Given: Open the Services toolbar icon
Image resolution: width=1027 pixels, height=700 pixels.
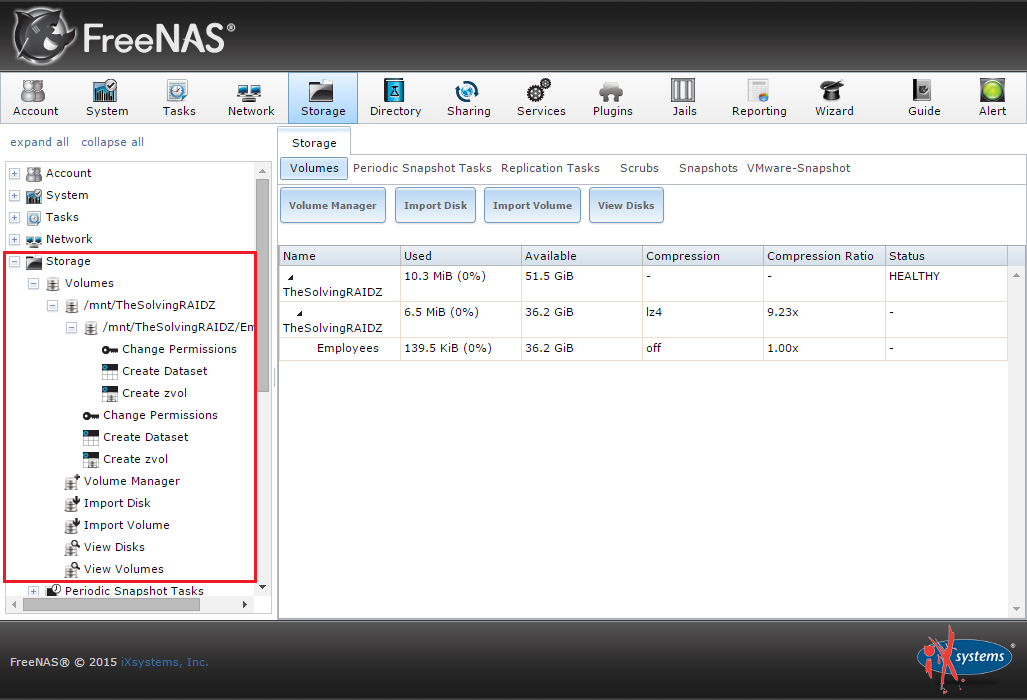Looking at the screenshot, I should pos(541,98).
